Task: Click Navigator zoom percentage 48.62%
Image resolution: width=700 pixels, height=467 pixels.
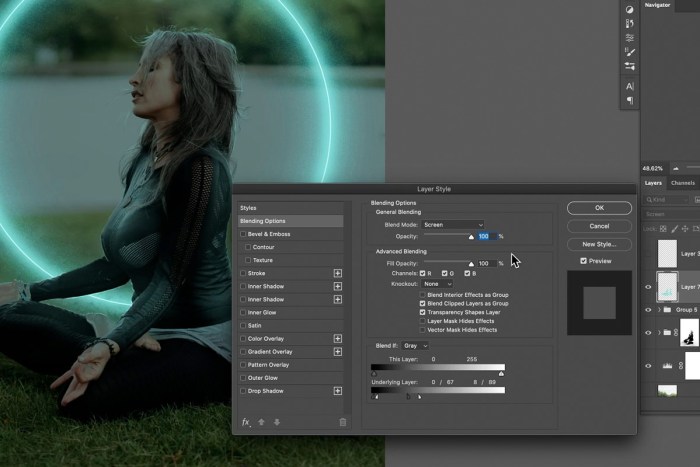Action: coord(653,168)
